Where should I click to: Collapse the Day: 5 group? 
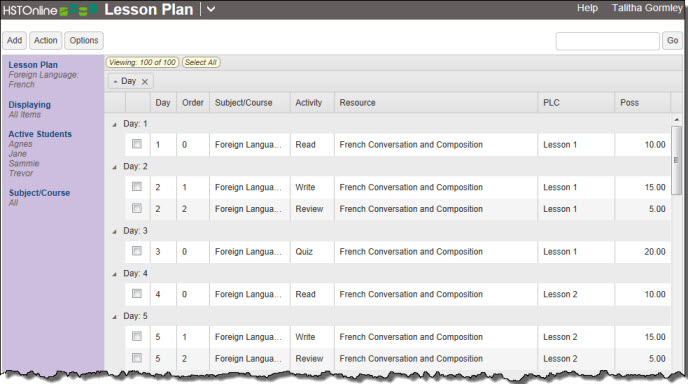click(x=115, y=317)
